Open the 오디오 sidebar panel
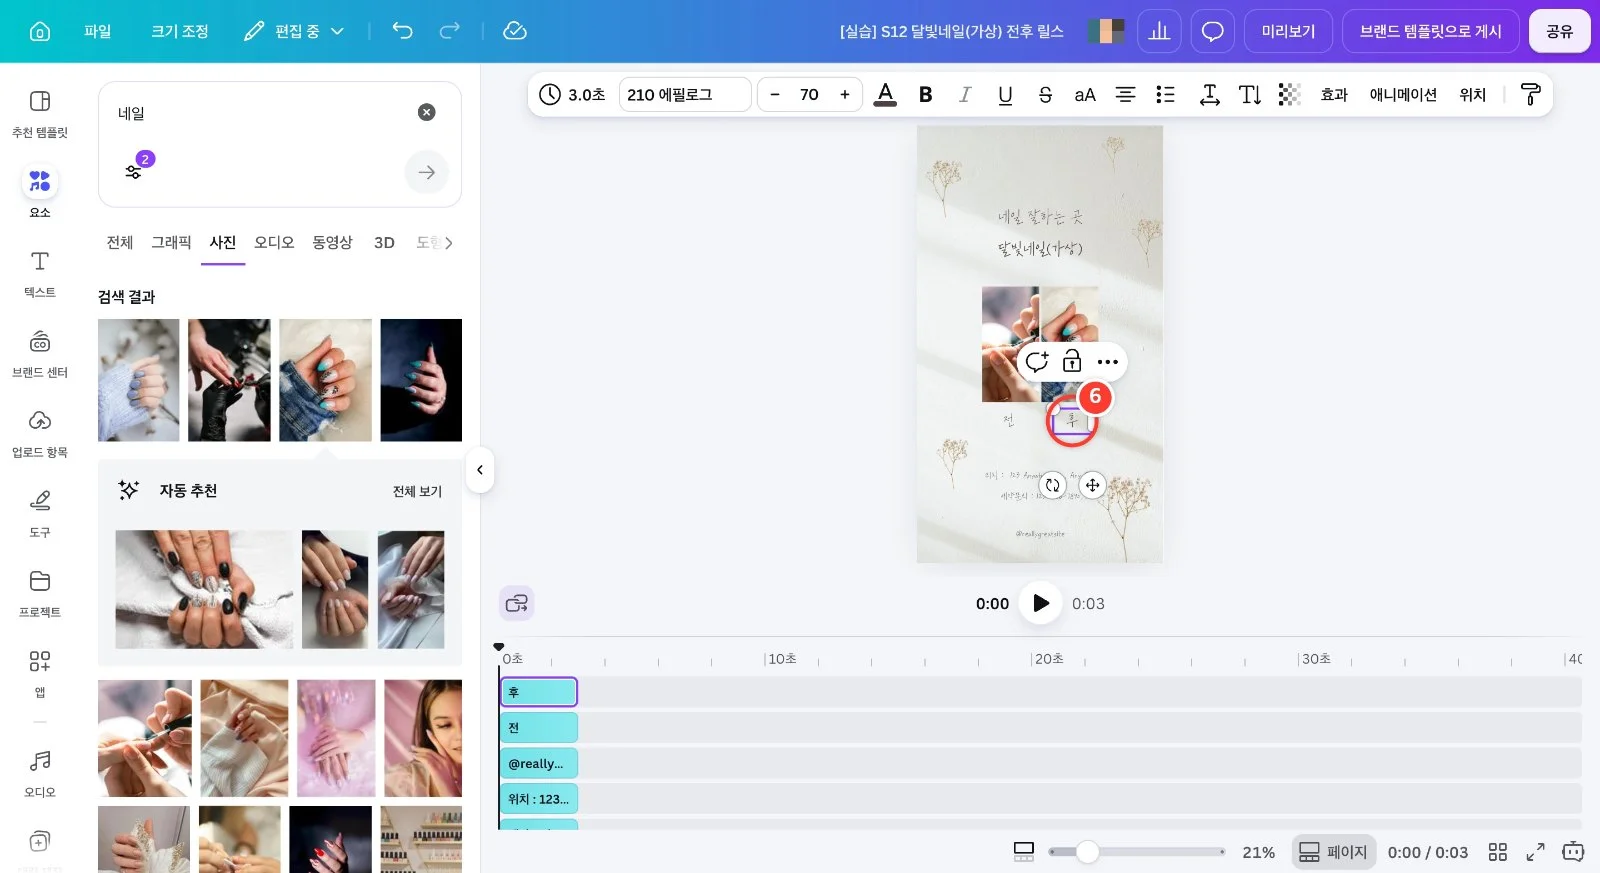 (x=40, y=773)
